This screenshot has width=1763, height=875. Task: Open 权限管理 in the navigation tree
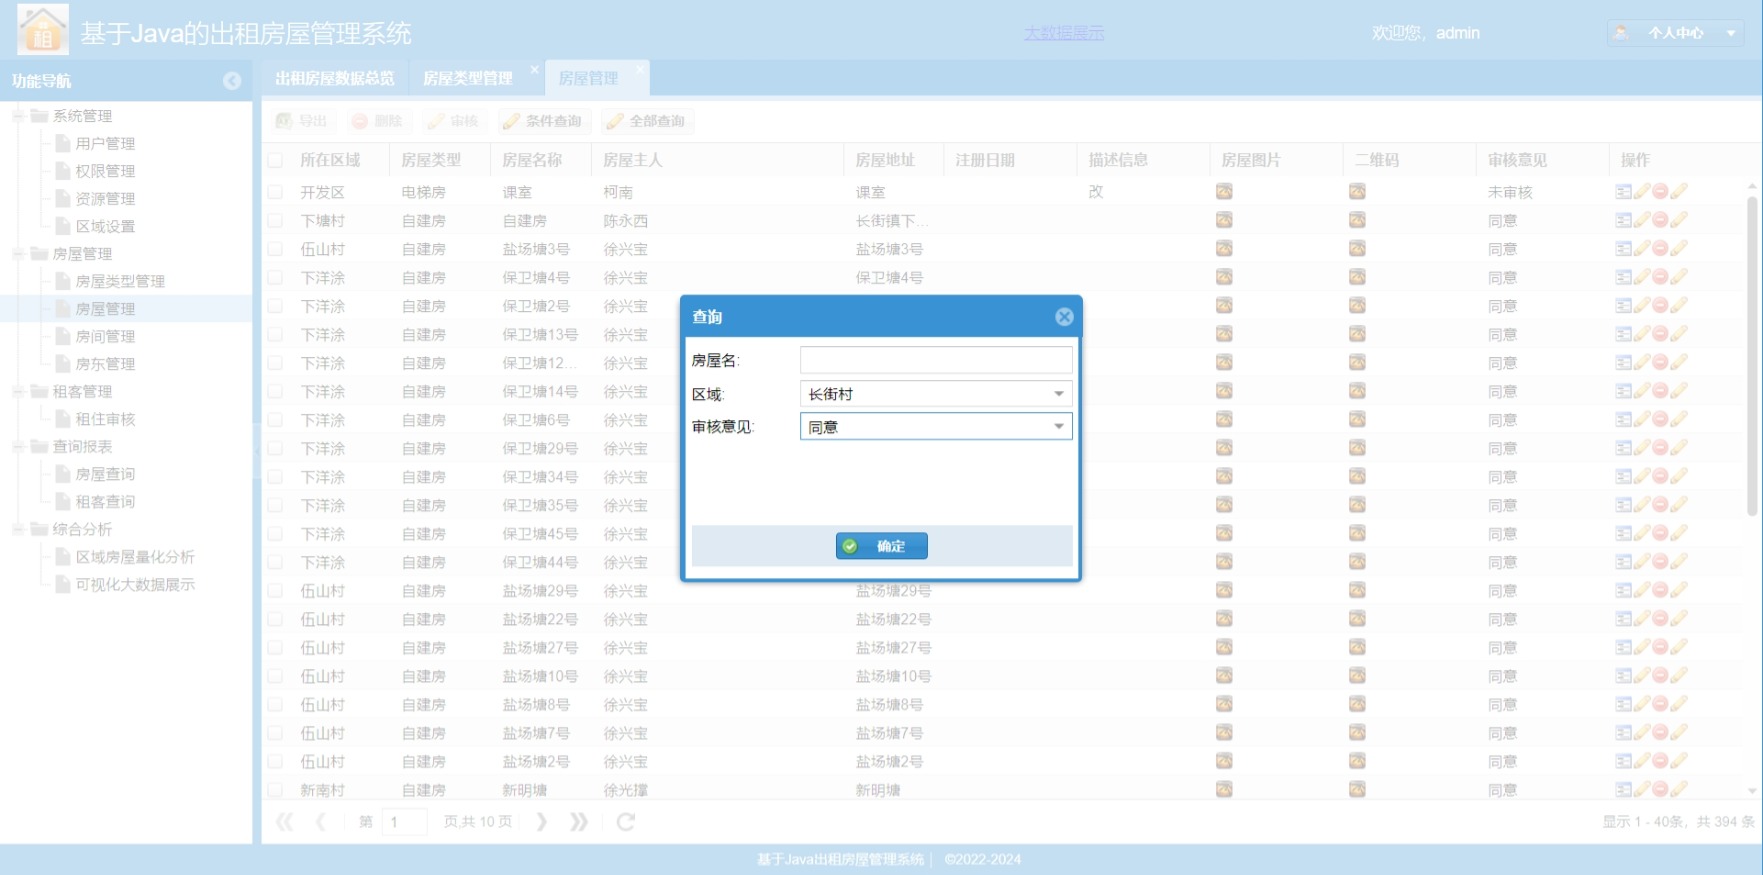tap(105, 171)
